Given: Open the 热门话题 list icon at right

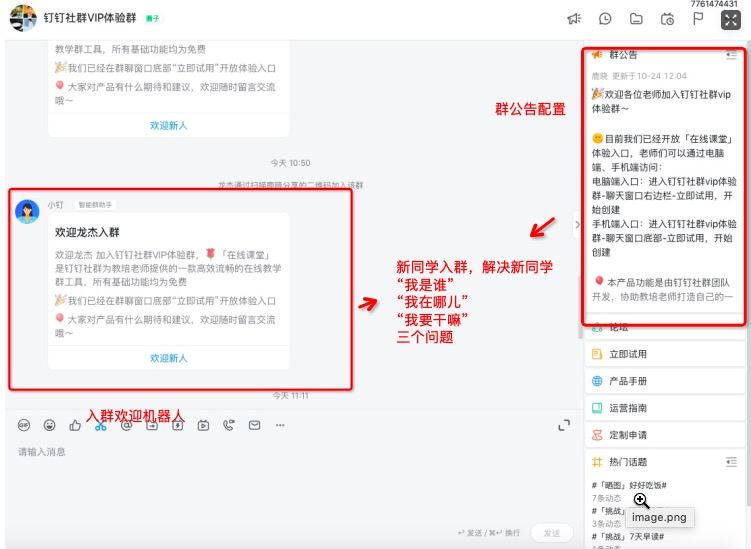Looking at the screenshot, I should point(731,462).
